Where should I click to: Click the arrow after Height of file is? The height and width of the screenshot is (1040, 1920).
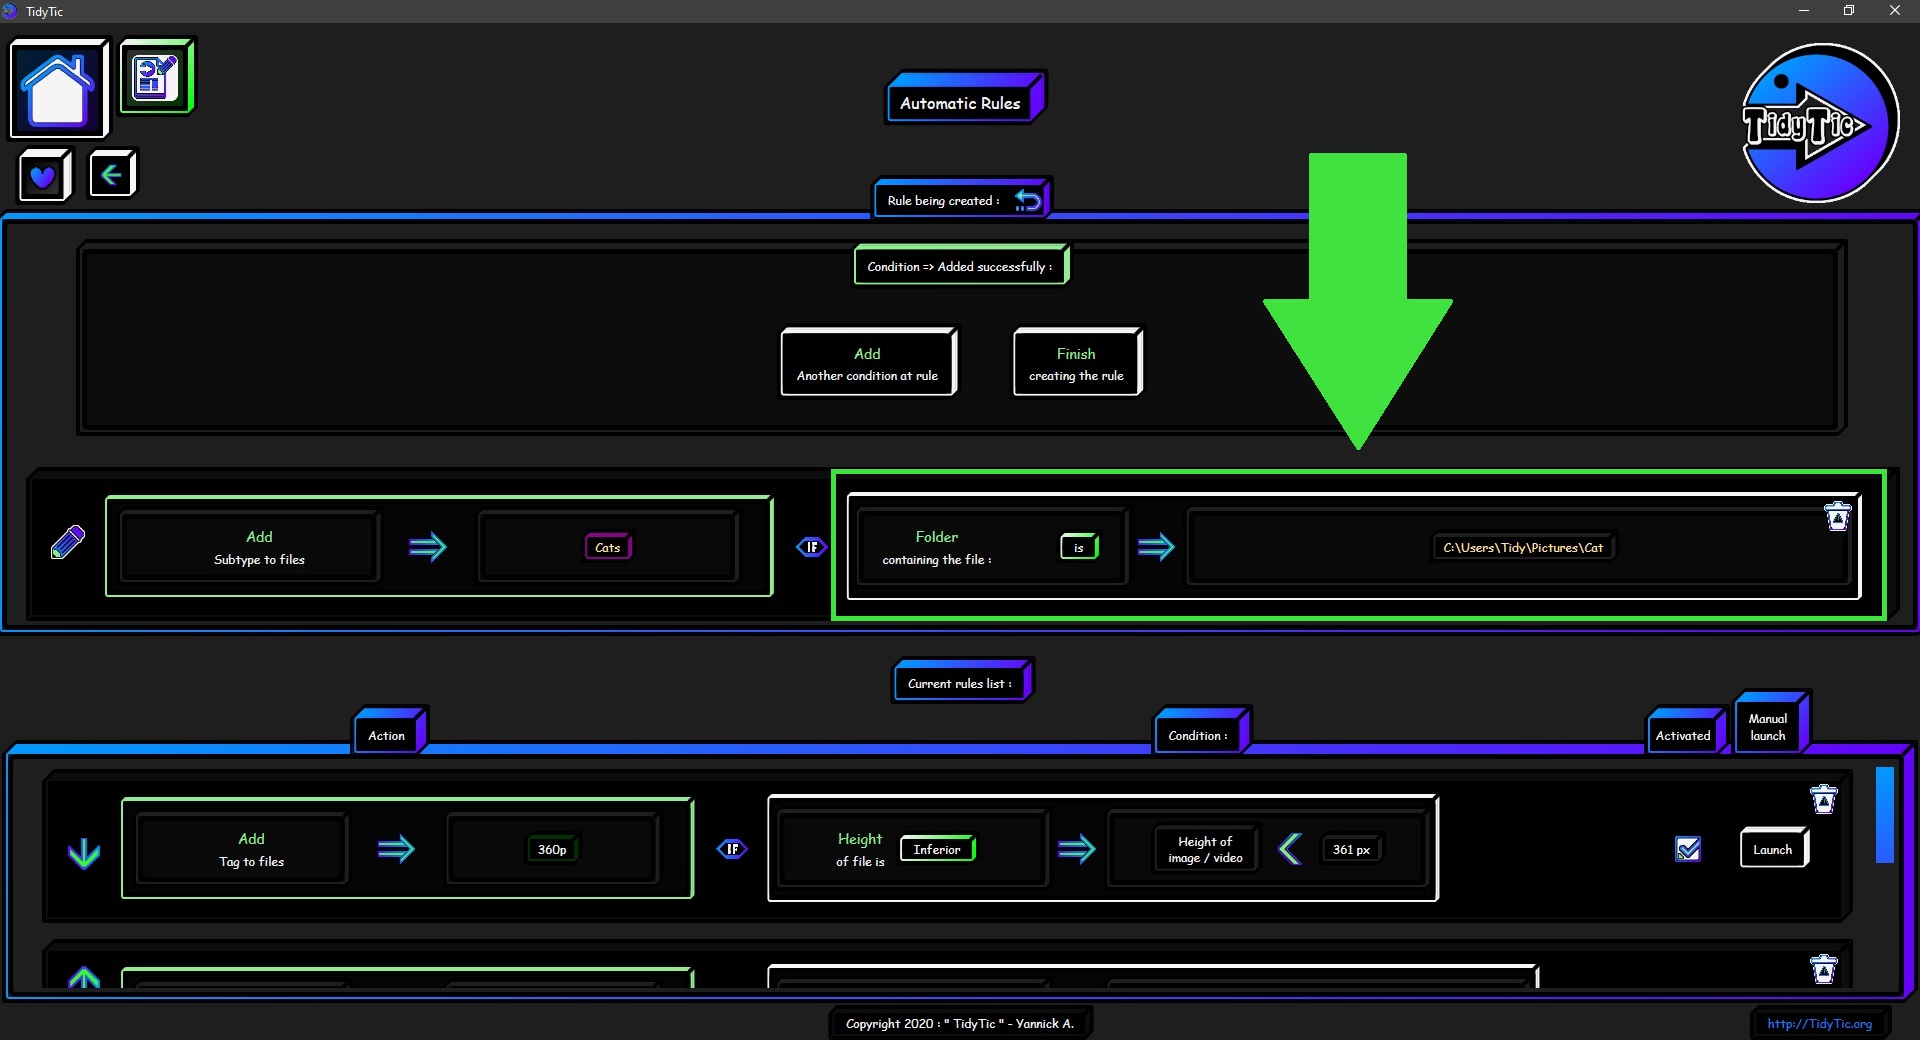[x=1077, y=849]
